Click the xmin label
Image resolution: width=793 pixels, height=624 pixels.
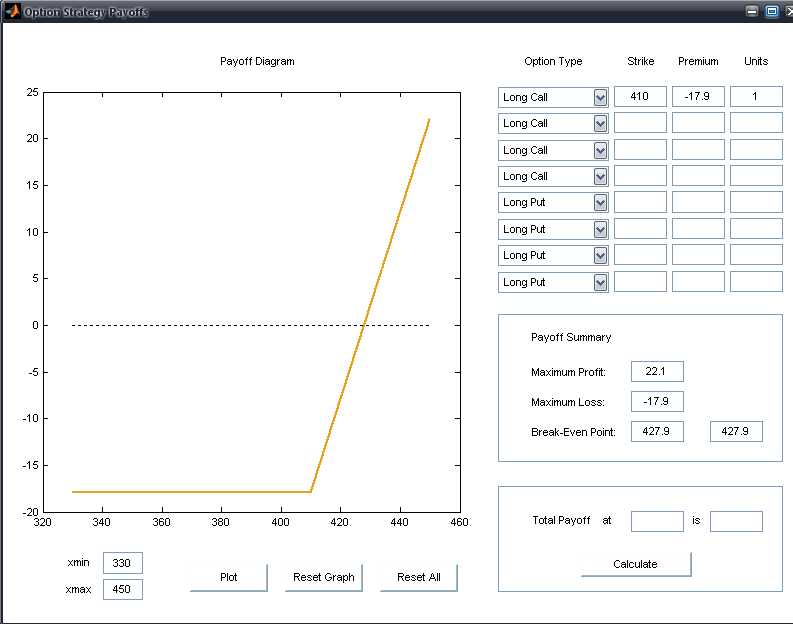coord(78,563)
